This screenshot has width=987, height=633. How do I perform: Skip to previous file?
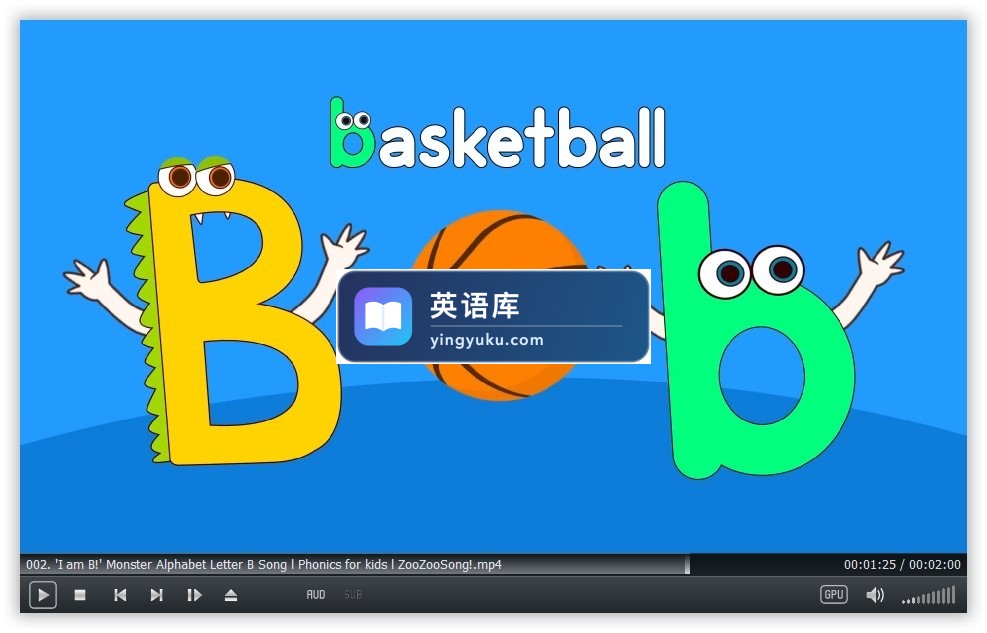(x=120, y=595)
